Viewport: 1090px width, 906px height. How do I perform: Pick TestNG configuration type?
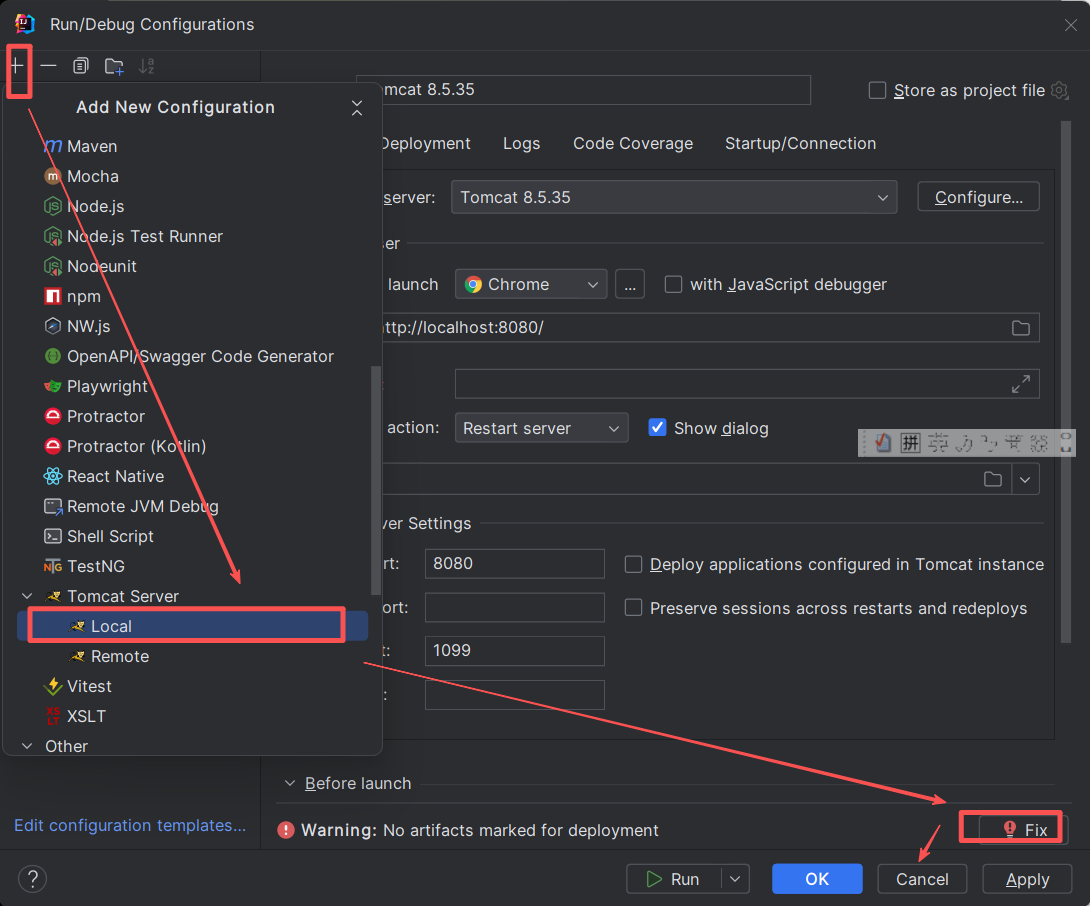pos(96,566)
